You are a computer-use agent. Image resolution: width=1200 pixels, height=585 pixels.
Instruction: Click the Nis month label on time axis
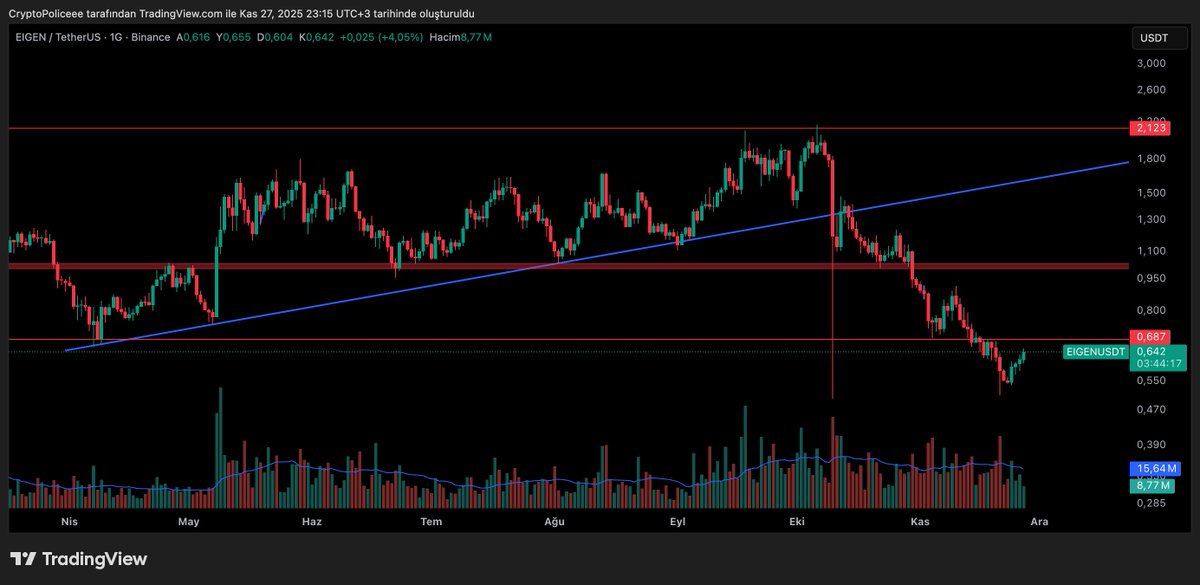69,522
